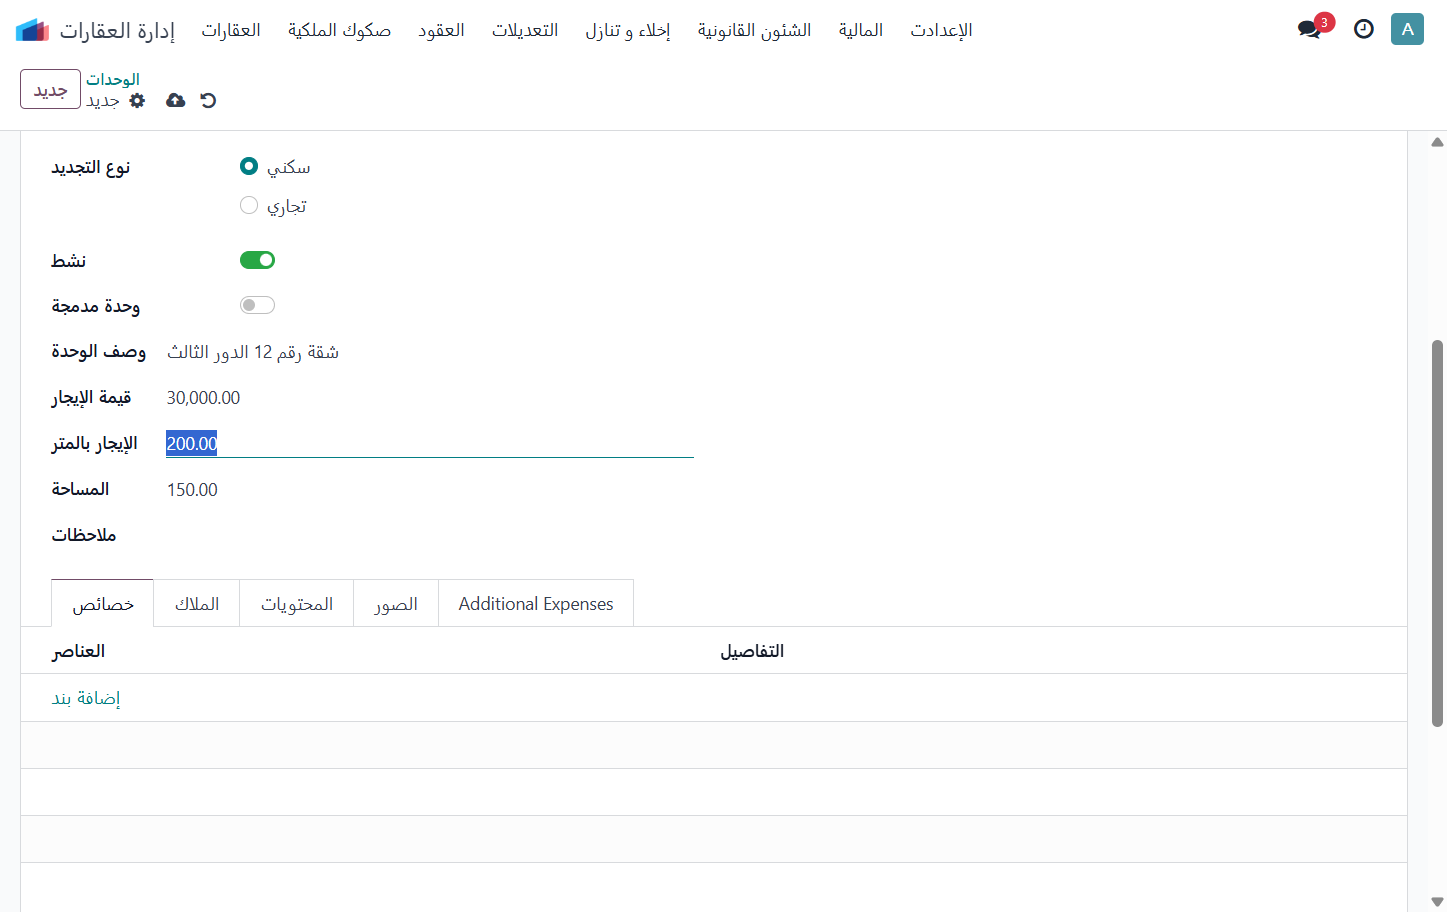Click the إدارة العقارات app title

tap(117, 30)
